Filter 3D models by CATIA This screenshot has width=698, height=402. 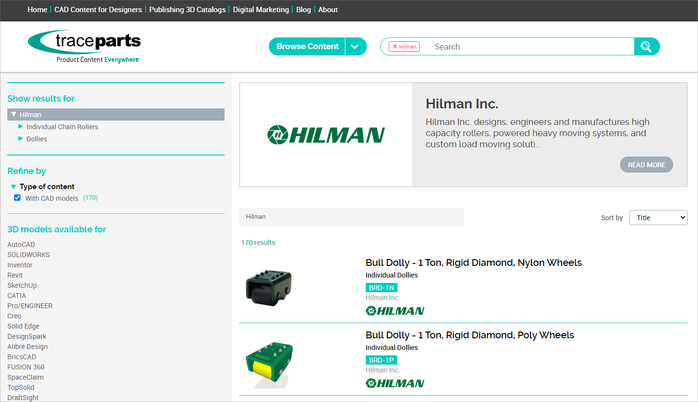[x=16, y=296]
